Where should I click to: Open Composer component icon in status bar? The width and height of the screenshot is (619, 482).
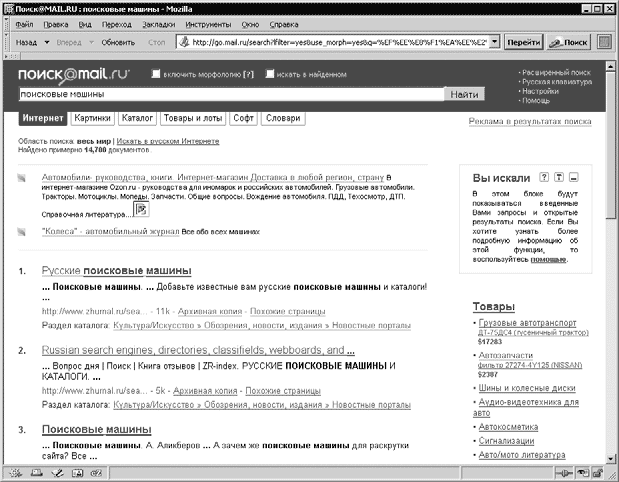57,472
